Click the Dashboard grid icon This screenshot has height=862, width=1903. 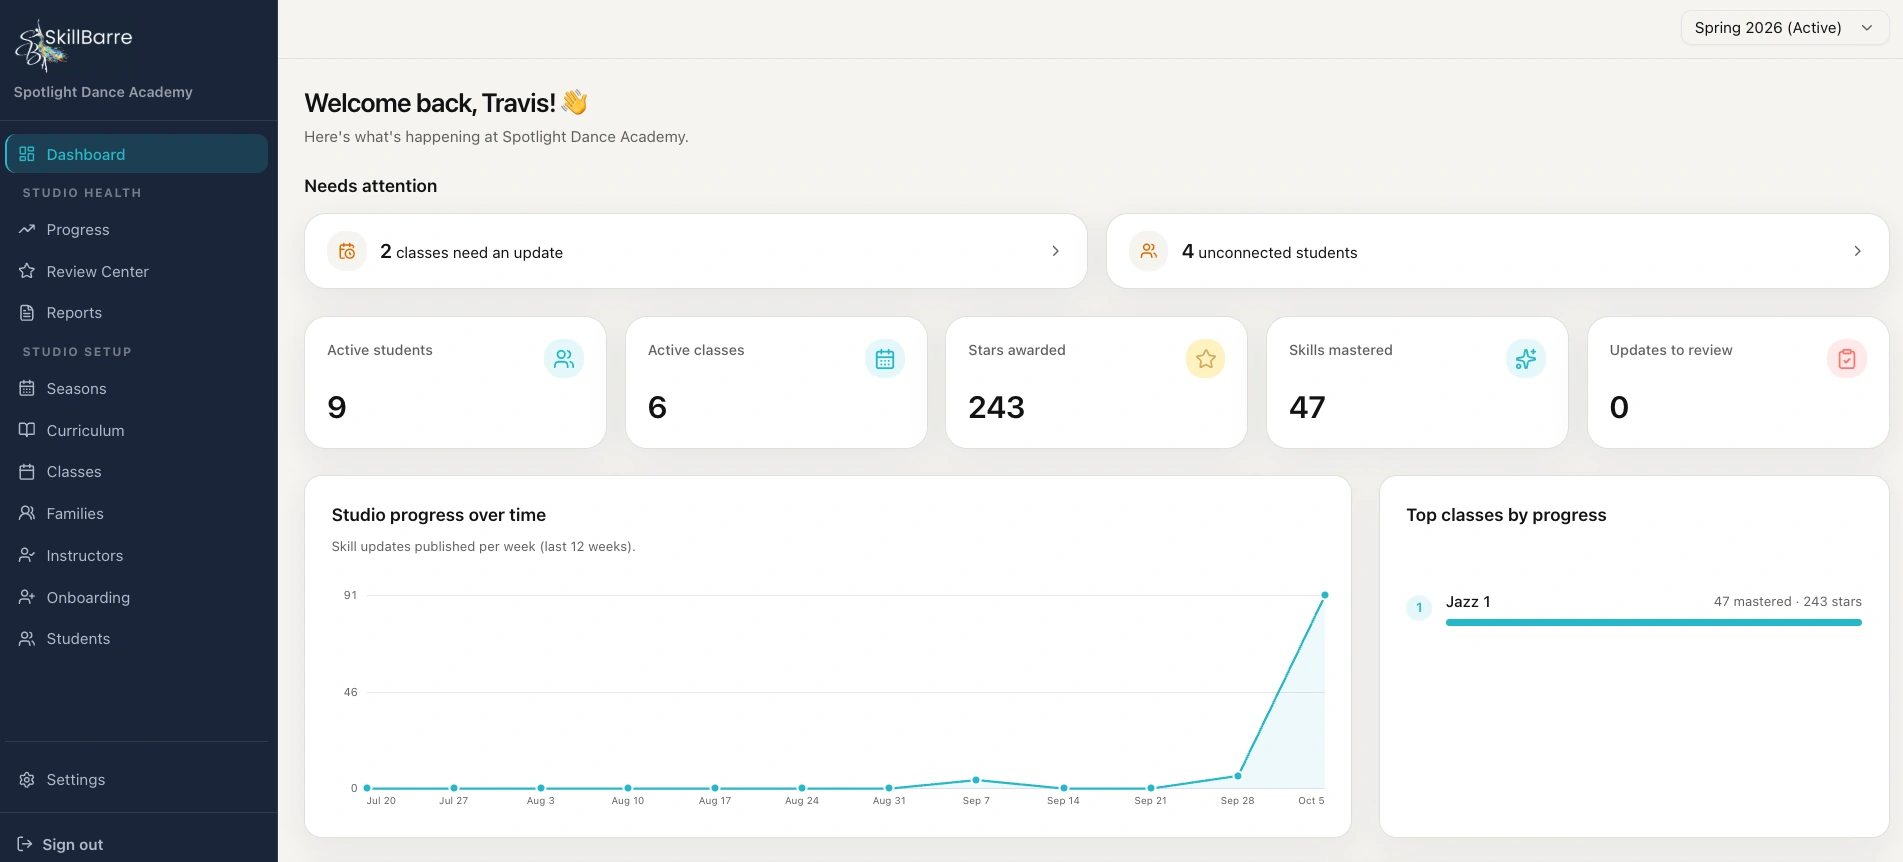coord(27,154)
